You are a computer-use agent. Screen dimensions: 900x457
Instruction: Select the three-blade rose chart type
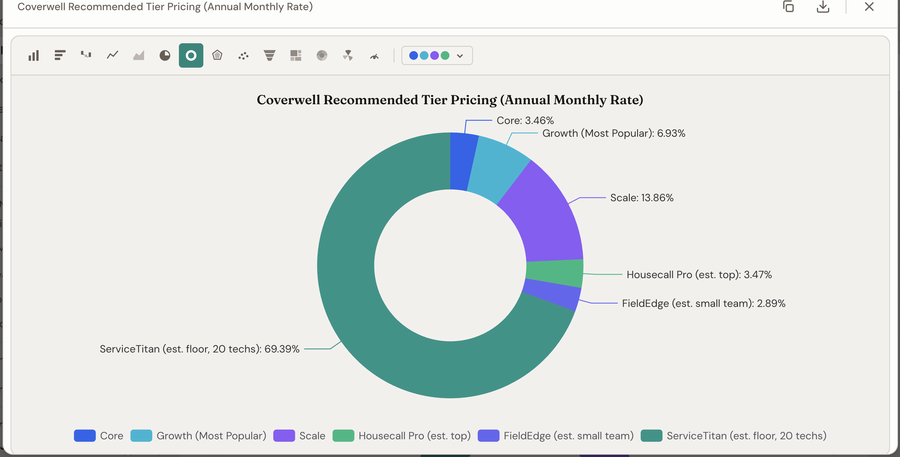pos(348,56)
